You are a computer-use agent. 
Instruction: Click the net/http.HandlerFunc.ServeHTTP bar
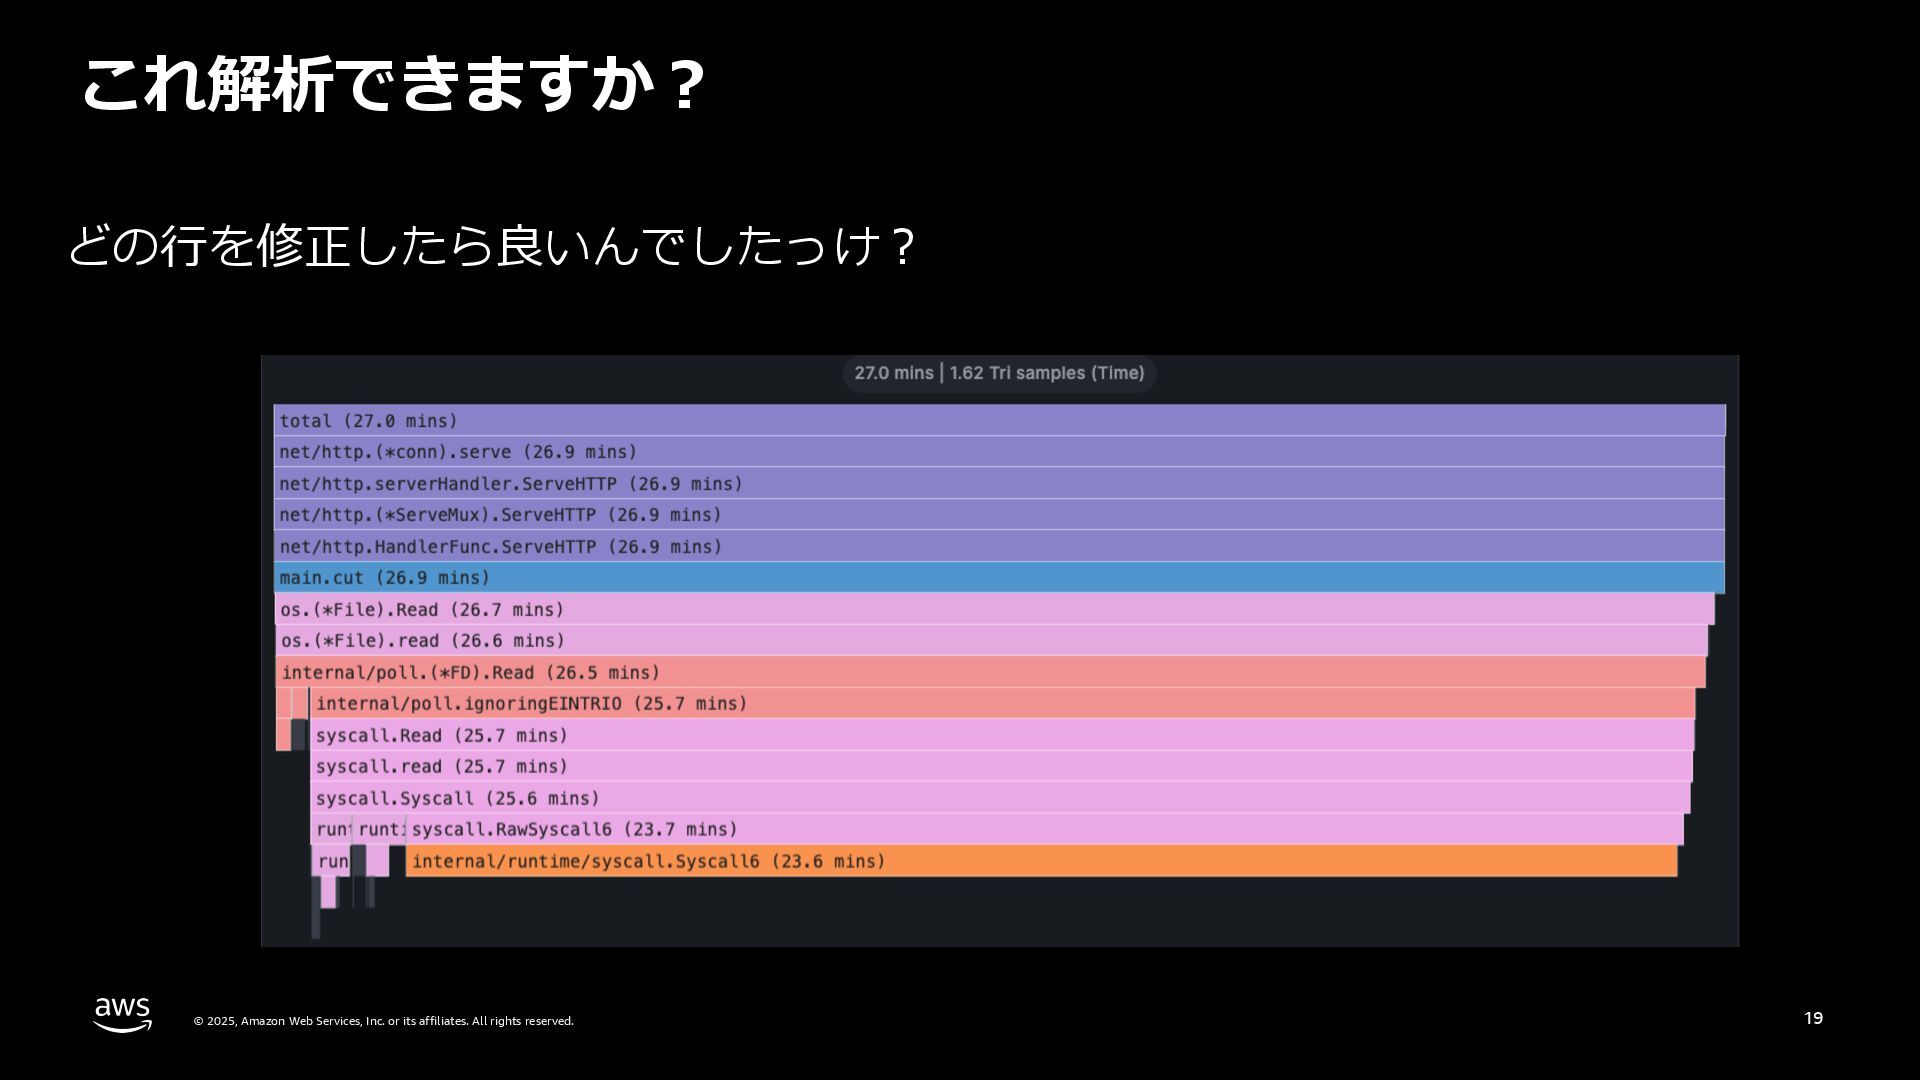[x=1000, y=547]
